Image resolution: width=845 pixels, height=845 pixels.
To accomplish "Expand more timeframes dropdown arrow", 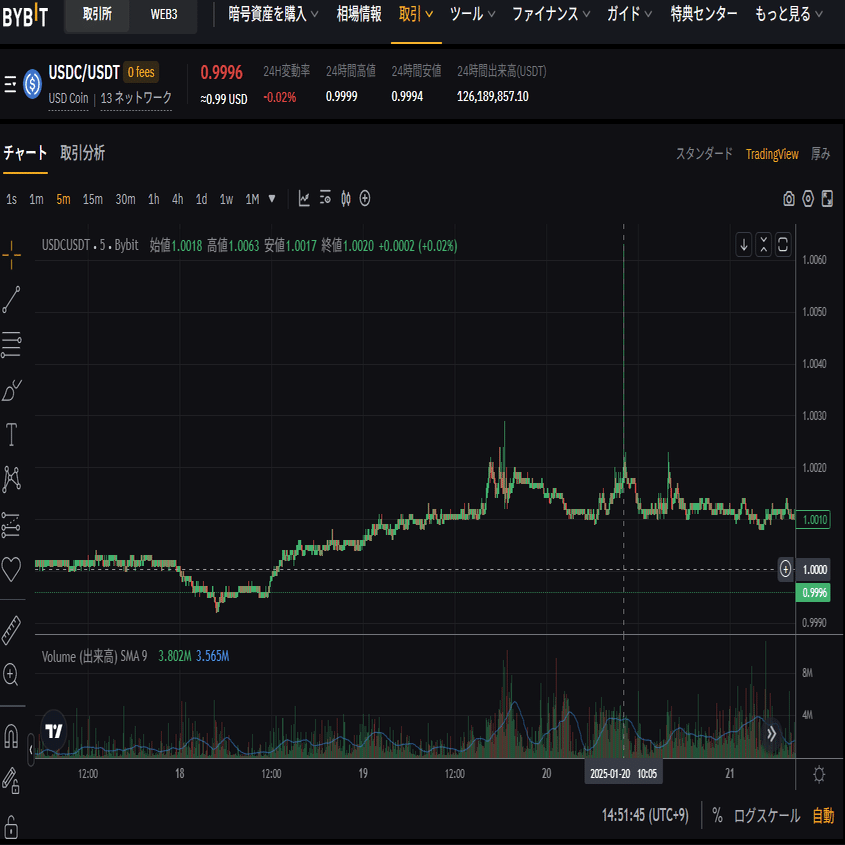I will [272, 199].
